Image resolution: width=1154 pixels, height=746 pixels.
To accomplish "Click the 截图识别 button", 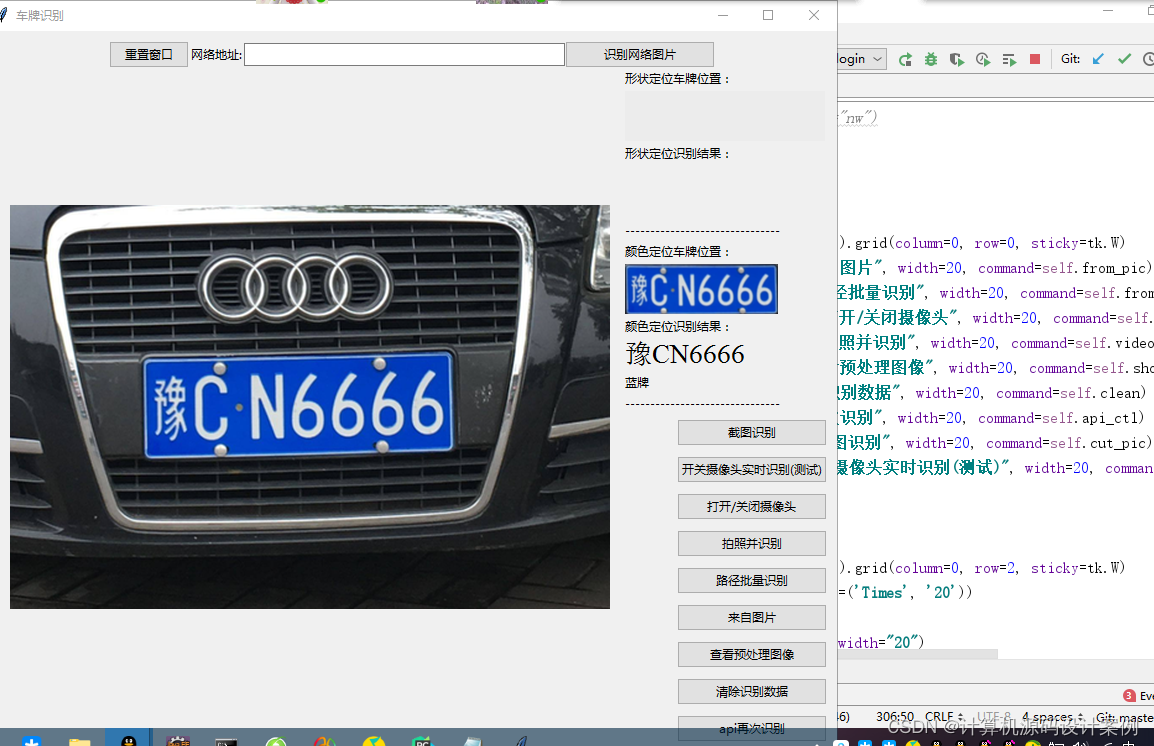I will [751, 433].
